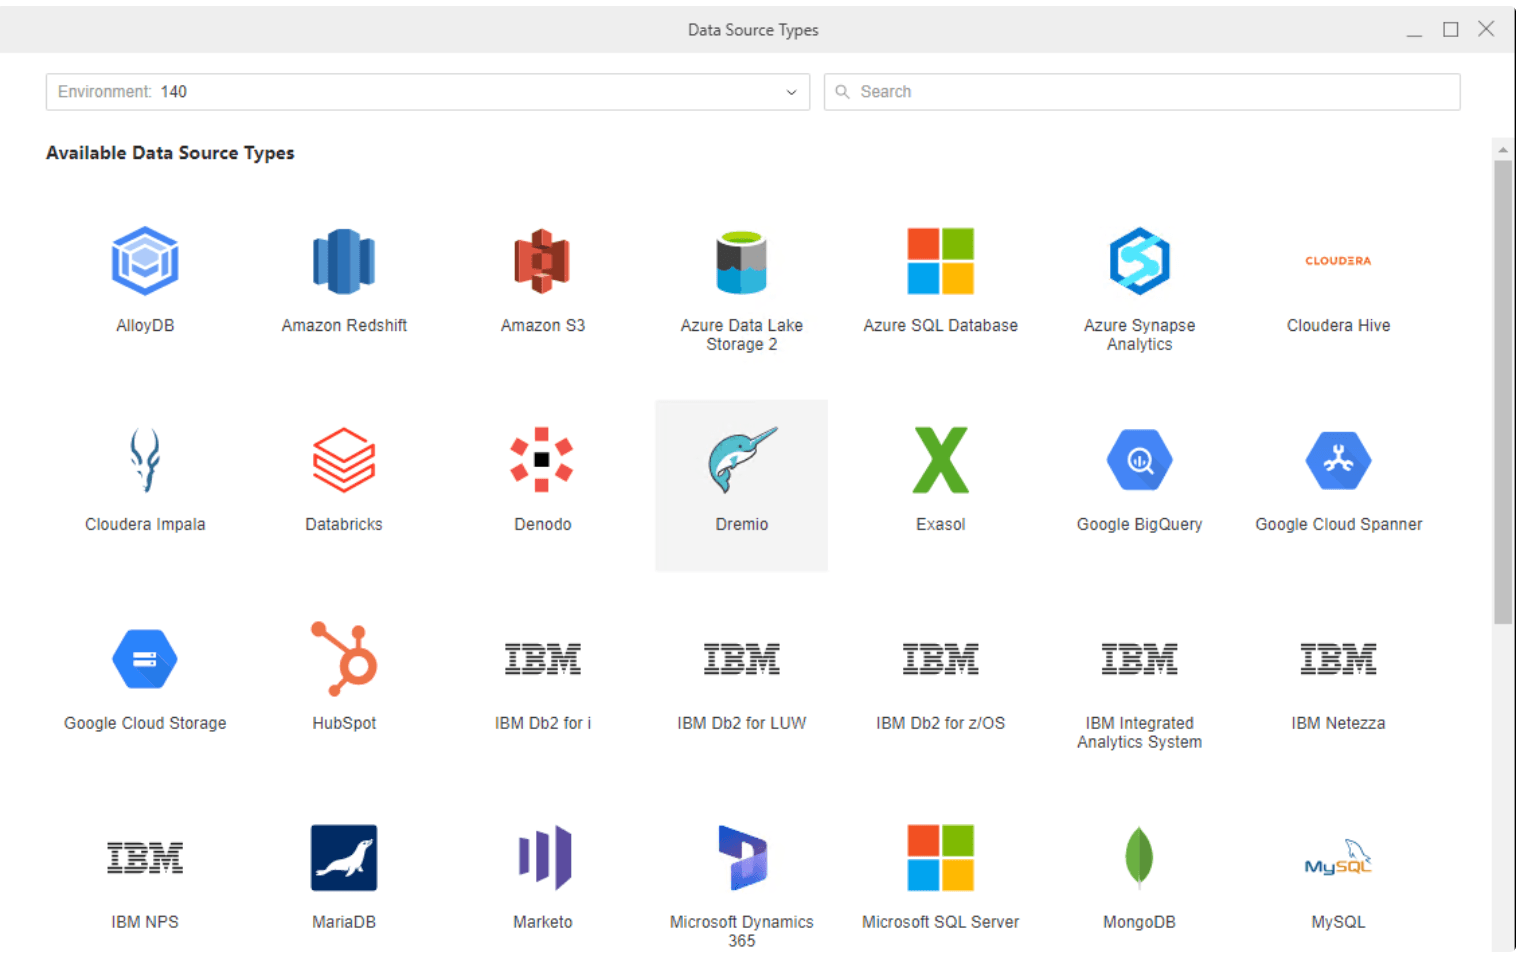This screenshot has height=962, width=1524.
Task: Select the Google Cloud Storage icon
Action: click(145, 659)
